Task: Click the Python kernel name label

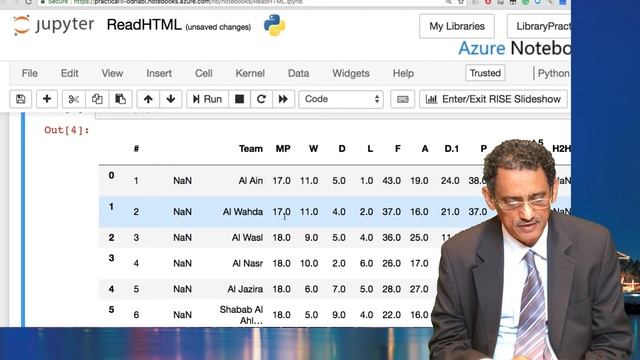Action: pos(553,73)
